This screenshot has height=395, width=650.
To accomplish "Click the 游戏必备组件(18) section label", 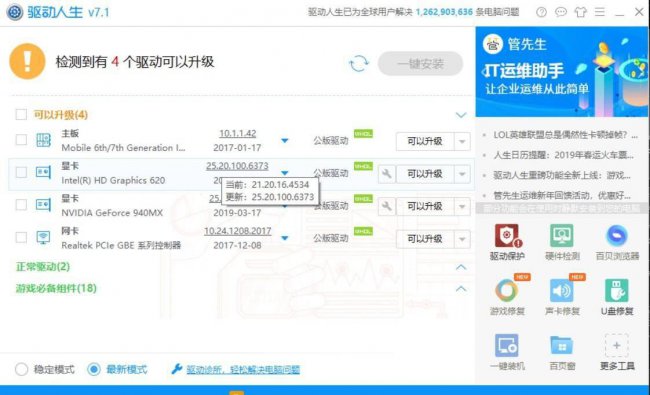I will (56, 288).
